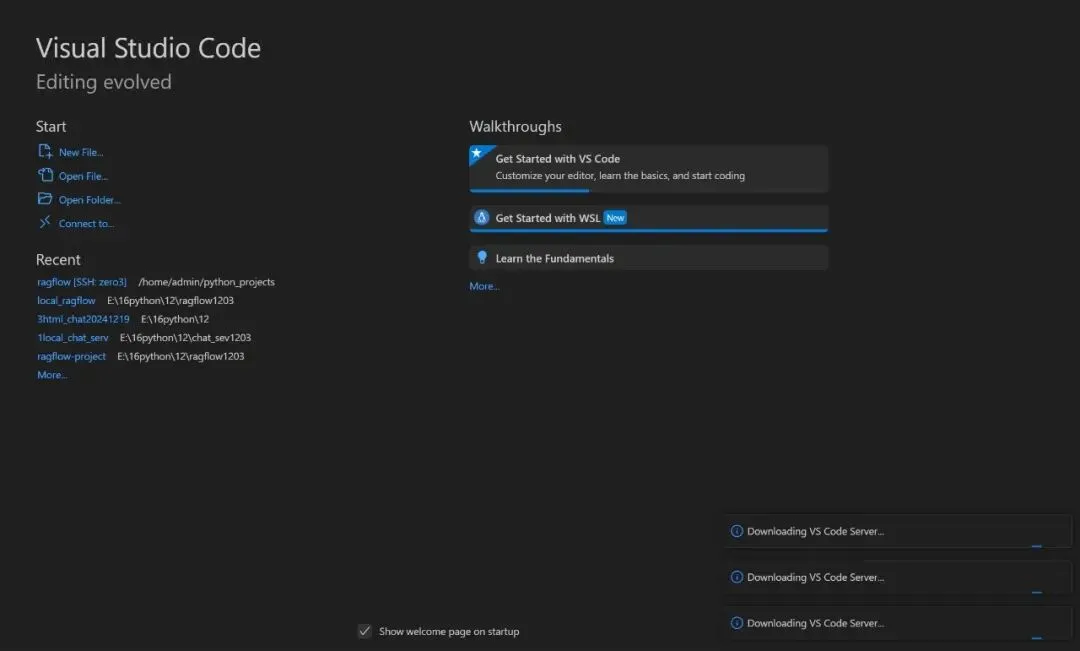The image size is (1080, 651).
Task: Click progress bar under Get Started with WSL
Action: click(648, 231)
